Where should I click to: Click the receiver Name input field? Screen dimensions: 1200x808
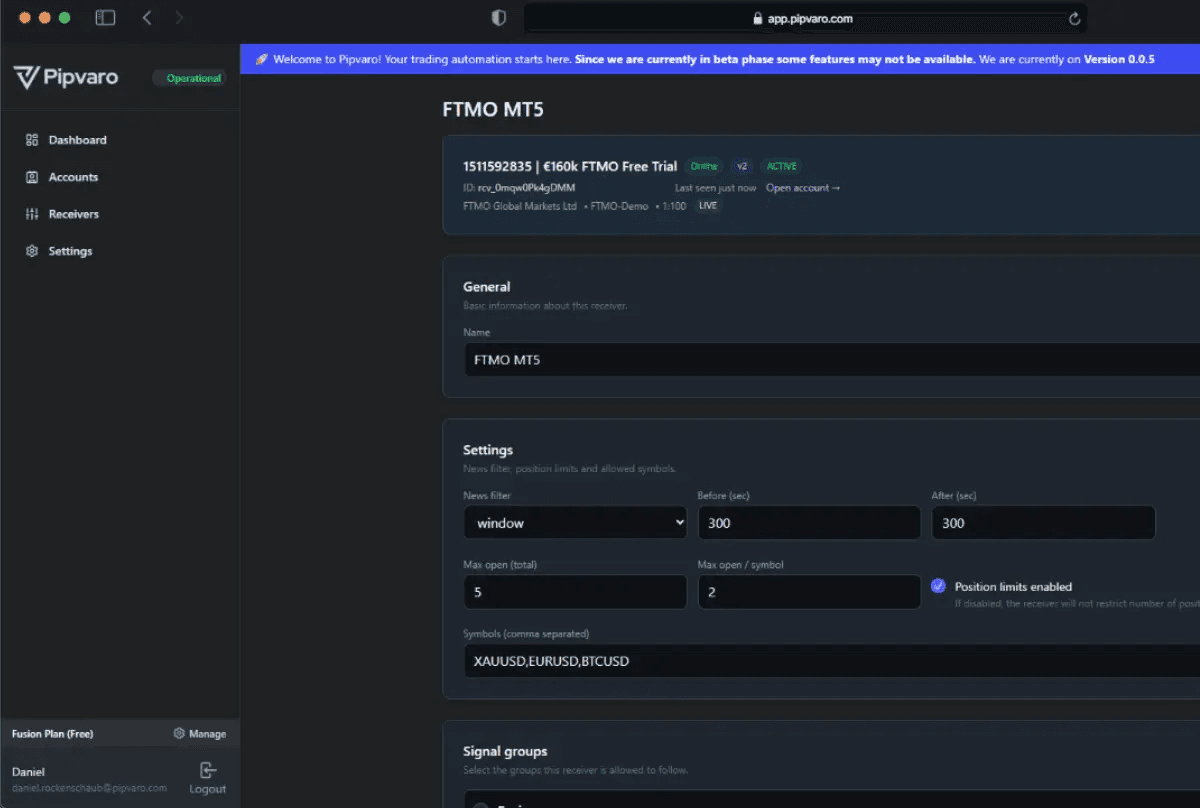click(x=830, y=360)
